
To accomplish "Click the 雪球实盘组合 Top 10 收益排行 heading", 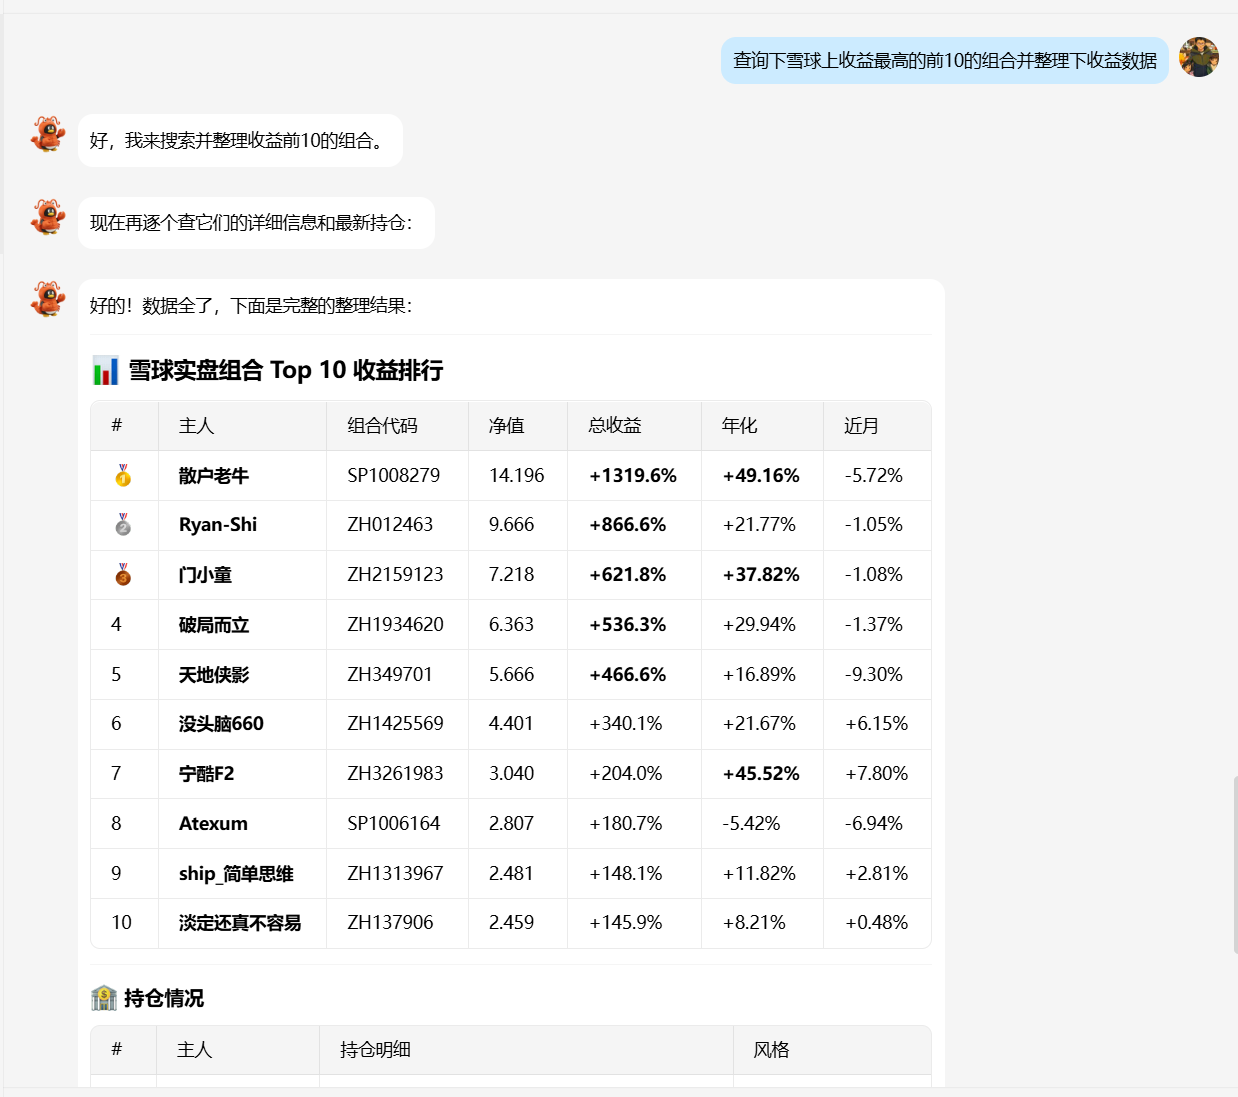I will 286,370.
